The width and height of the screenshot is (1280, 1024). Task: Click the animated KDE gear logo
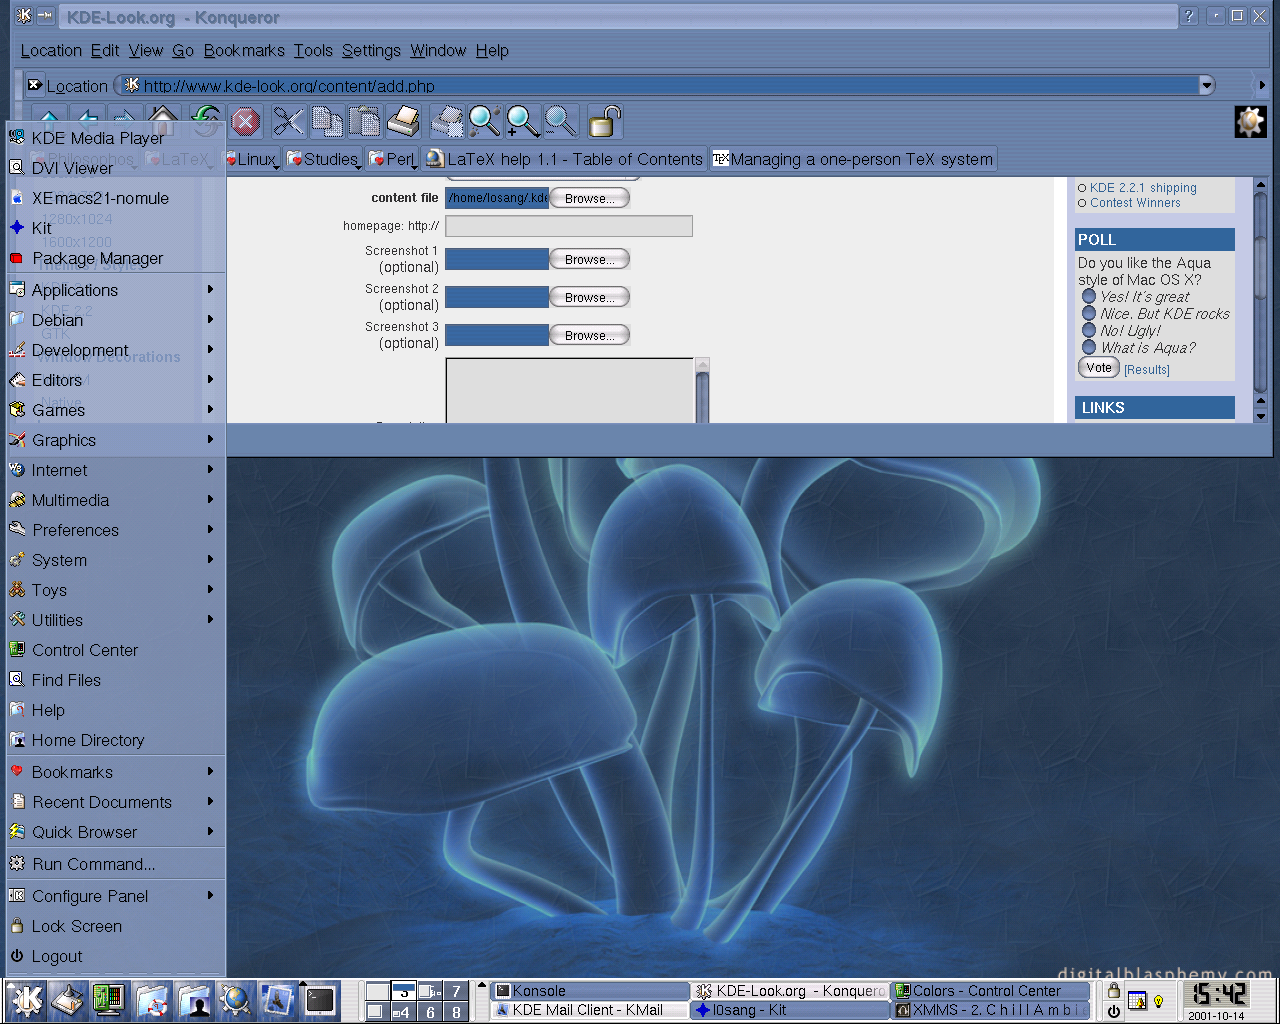coord(1250,122)
